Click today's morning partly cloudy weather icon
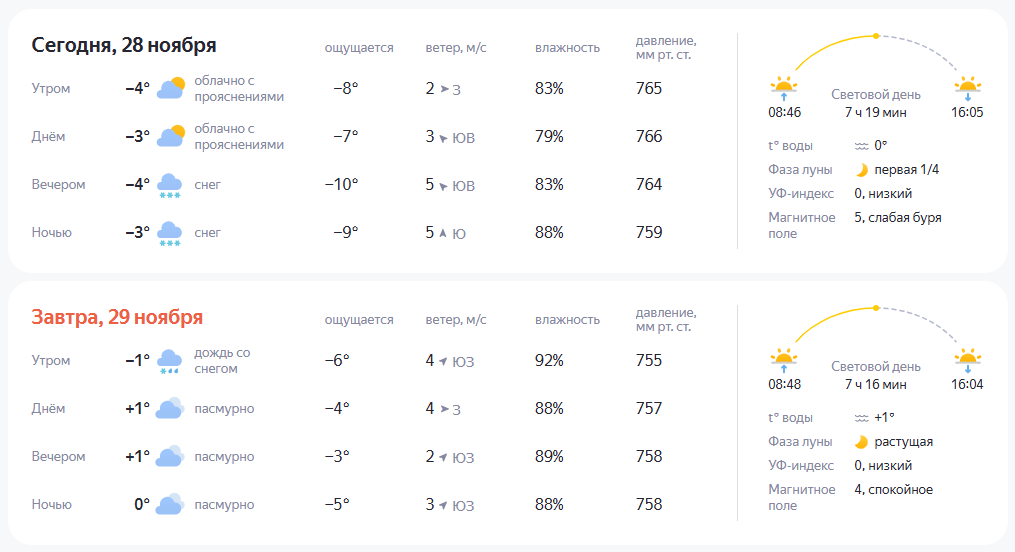 pyautogui.click(x=170, y=88)
